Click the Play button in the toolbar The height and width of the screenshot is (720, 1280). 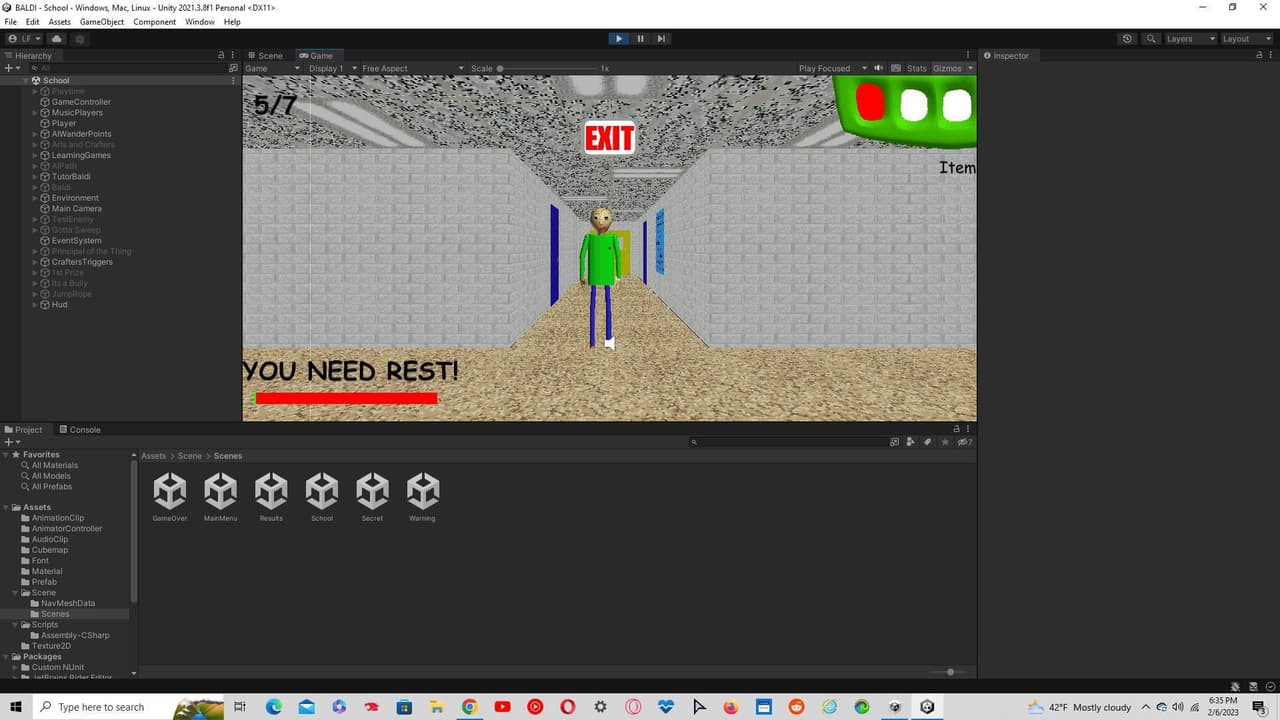[618, 39]
